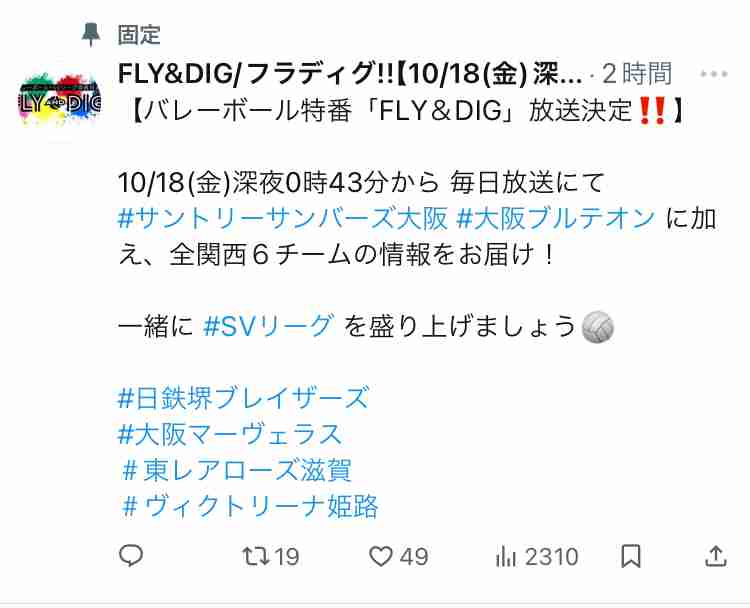Viewport: 750px width, 608px height.
Task: Open hashtag #日鉄堺ブレイザーズ
Action: pos(243,398)
